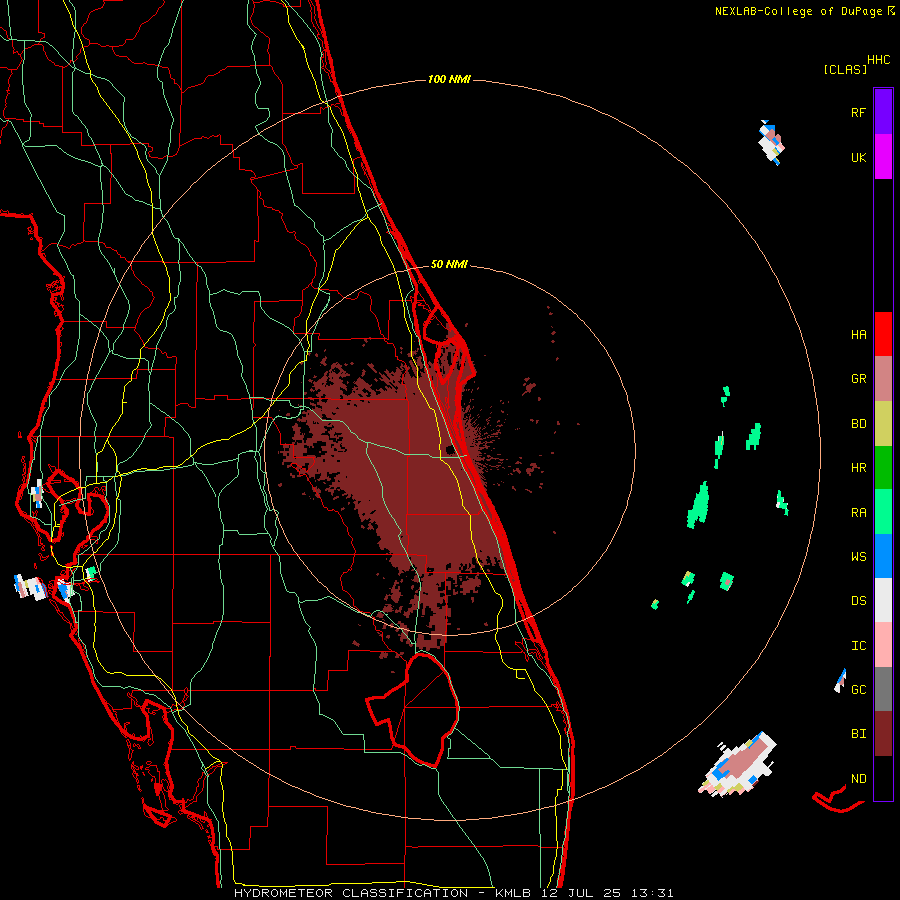Click the "RA" legend label
This screenshot has height=900, width=900.
click(858, 513)
